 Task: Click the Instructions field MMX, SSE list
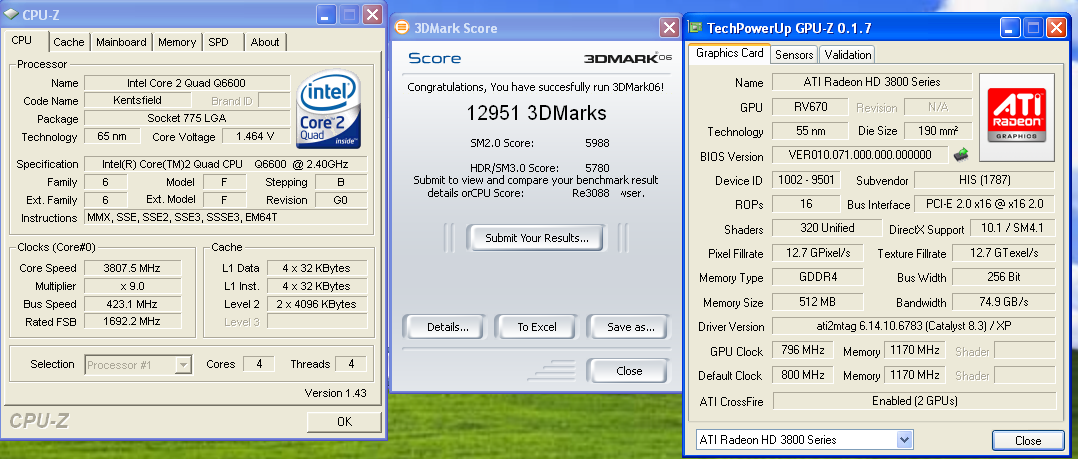pyautogui.click(x=226, y=218)
